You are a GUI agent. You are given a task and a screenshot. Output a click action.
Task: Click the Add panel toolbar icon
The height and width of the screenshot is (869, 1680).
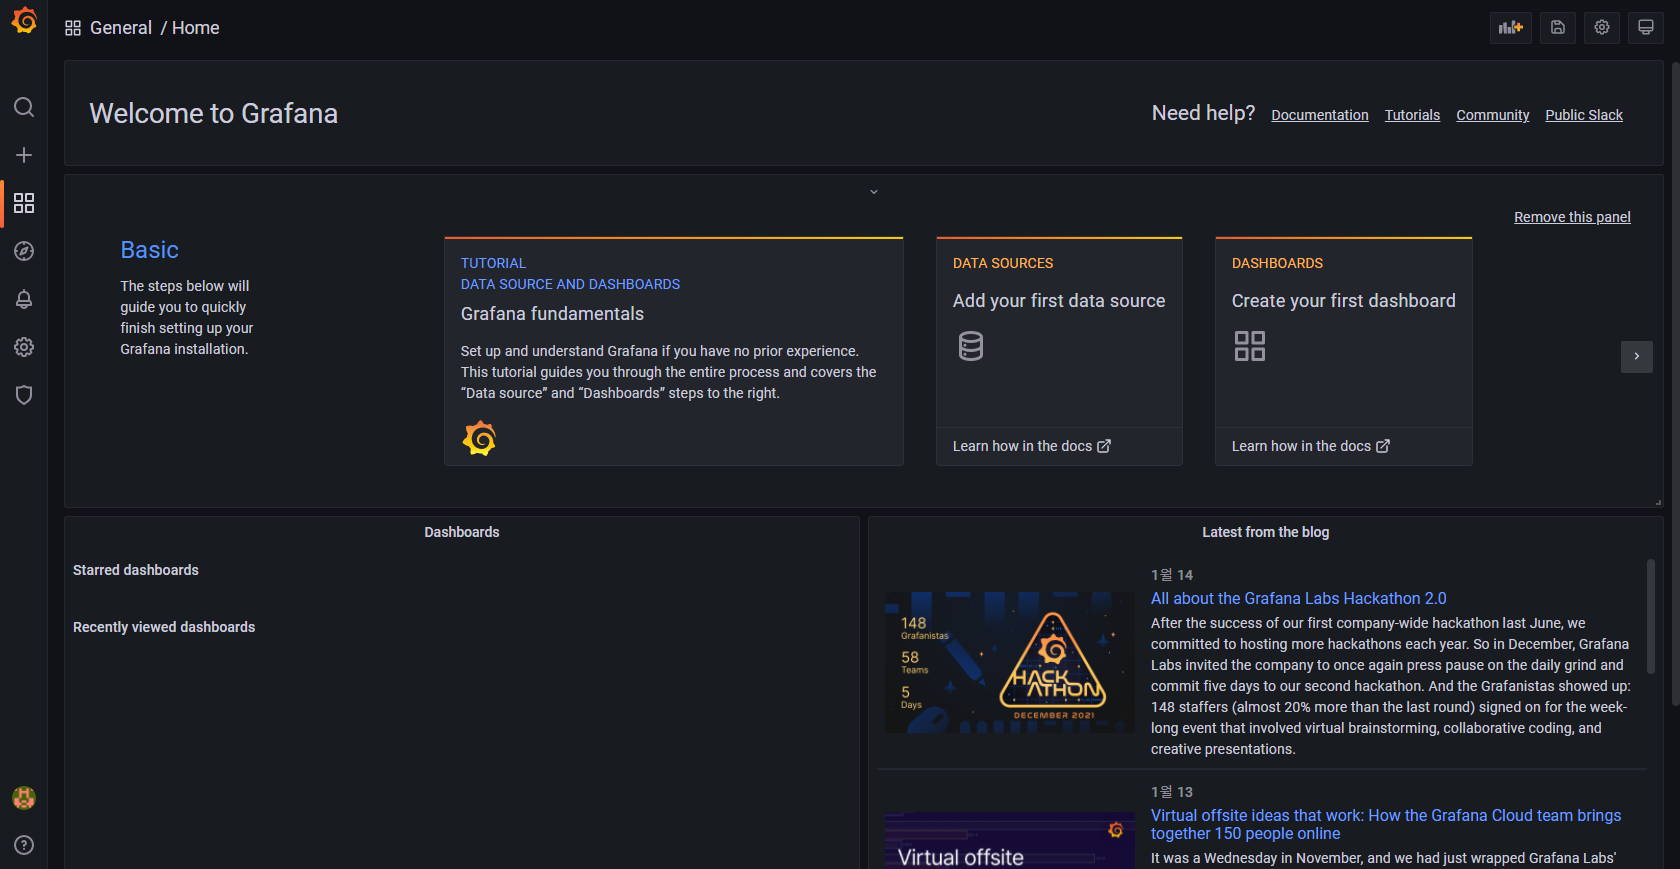tap(1511, 28)
